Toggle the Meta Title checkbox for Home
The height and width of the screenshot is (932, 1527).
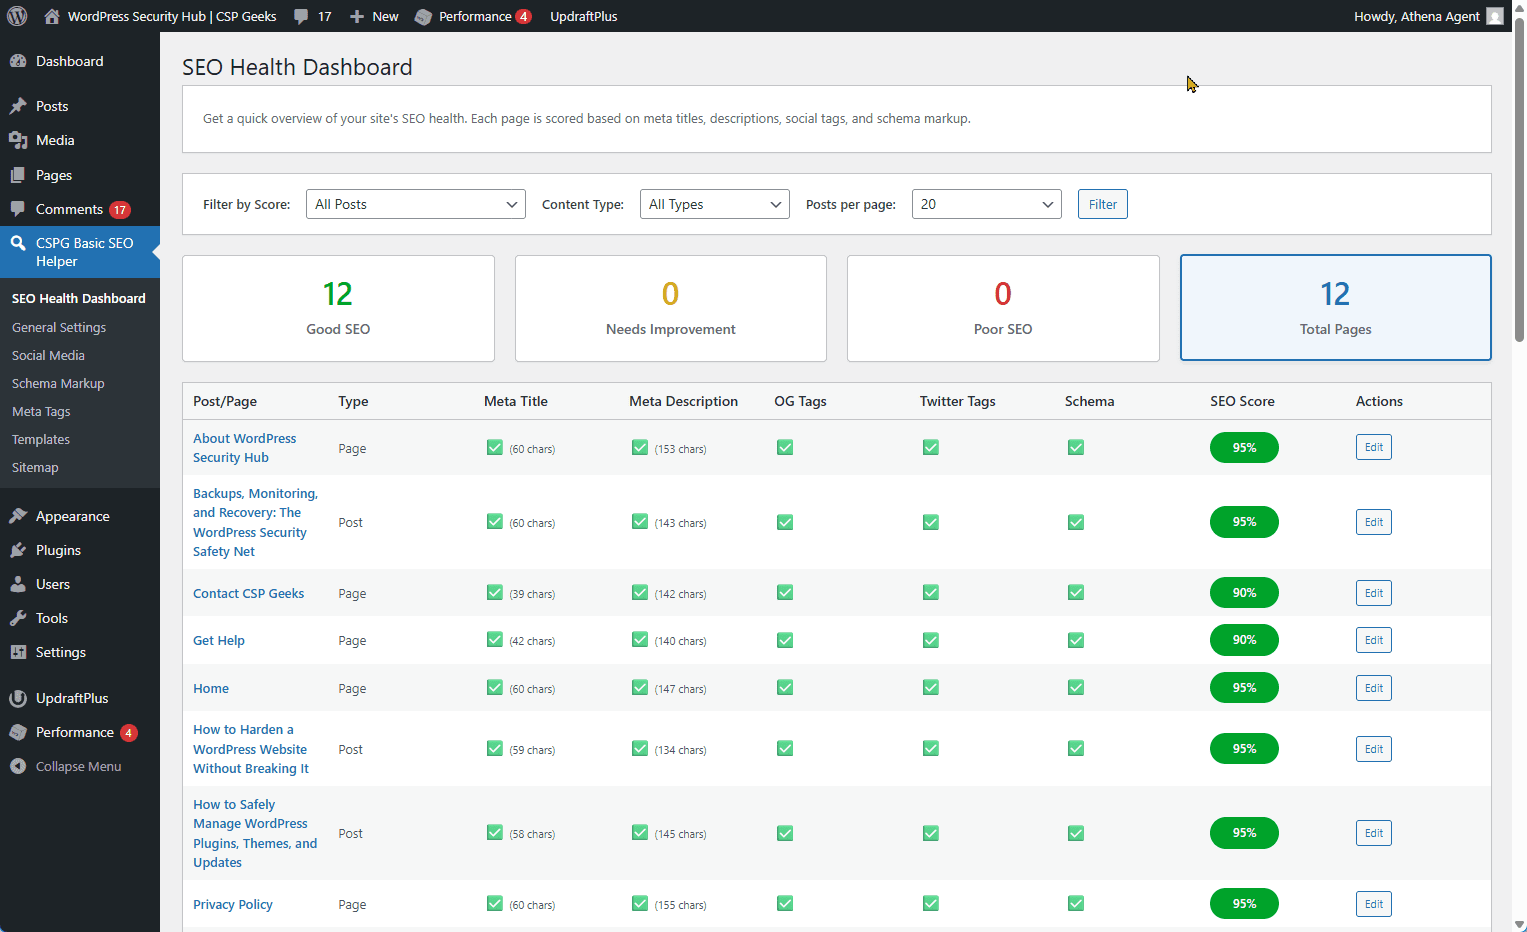(x=494, y=687)
